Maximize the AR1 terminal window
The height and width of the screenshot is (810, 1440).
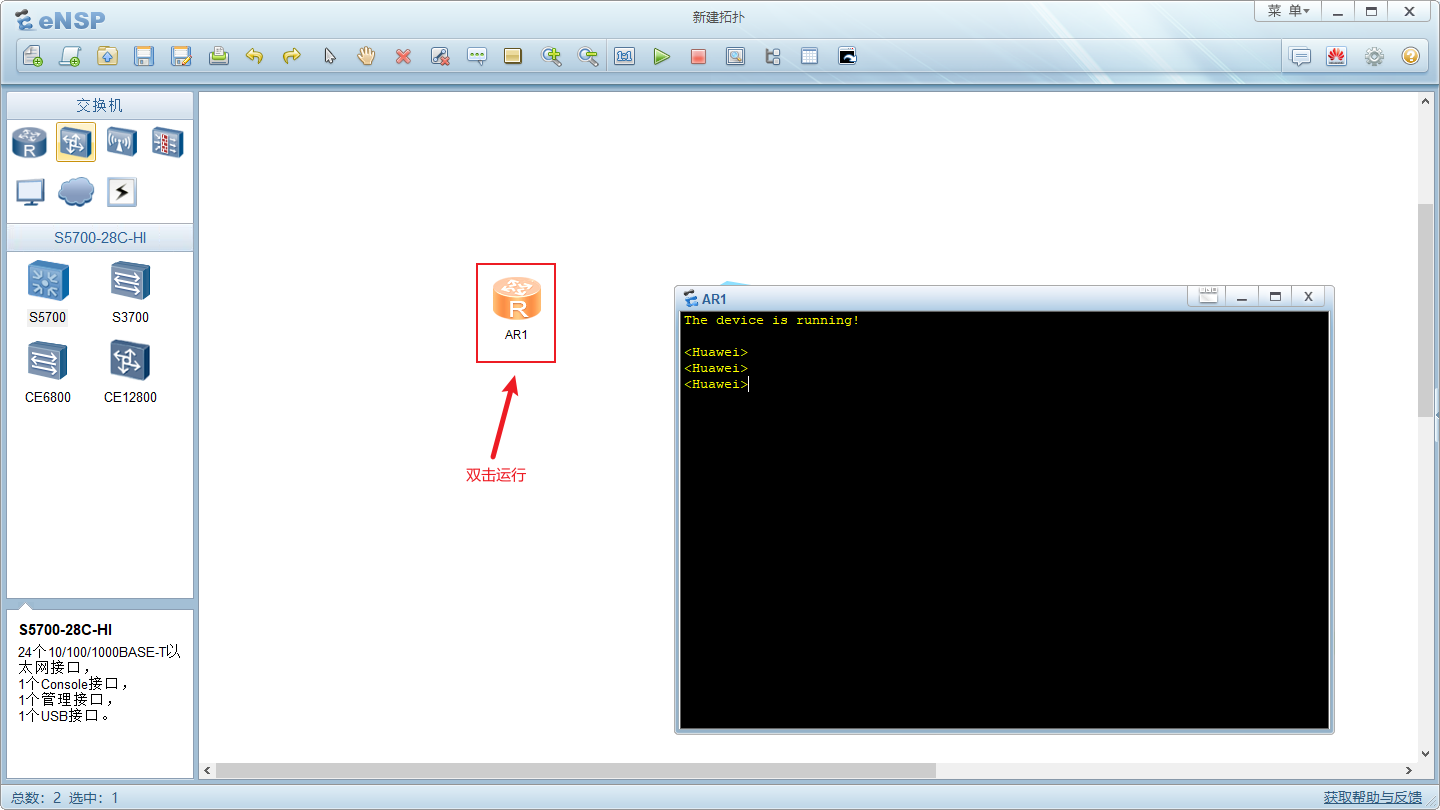(x=1275, y=296)
